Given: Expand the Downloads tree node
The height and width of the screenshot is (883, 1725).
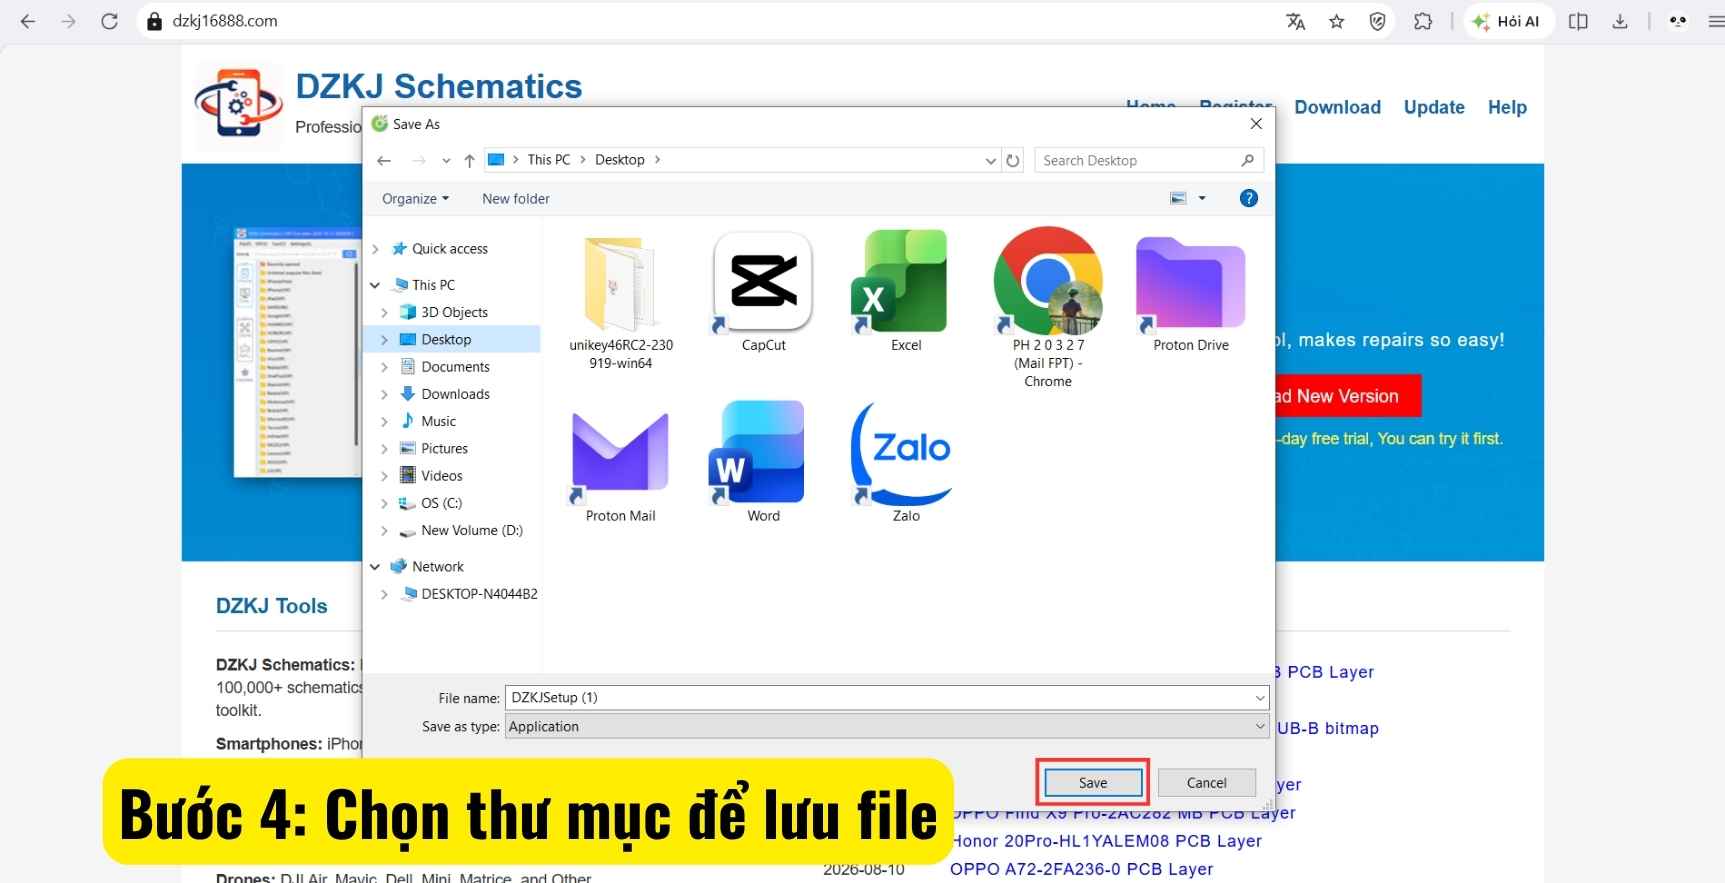Looking at the screenshot, I should click(384, 394).
